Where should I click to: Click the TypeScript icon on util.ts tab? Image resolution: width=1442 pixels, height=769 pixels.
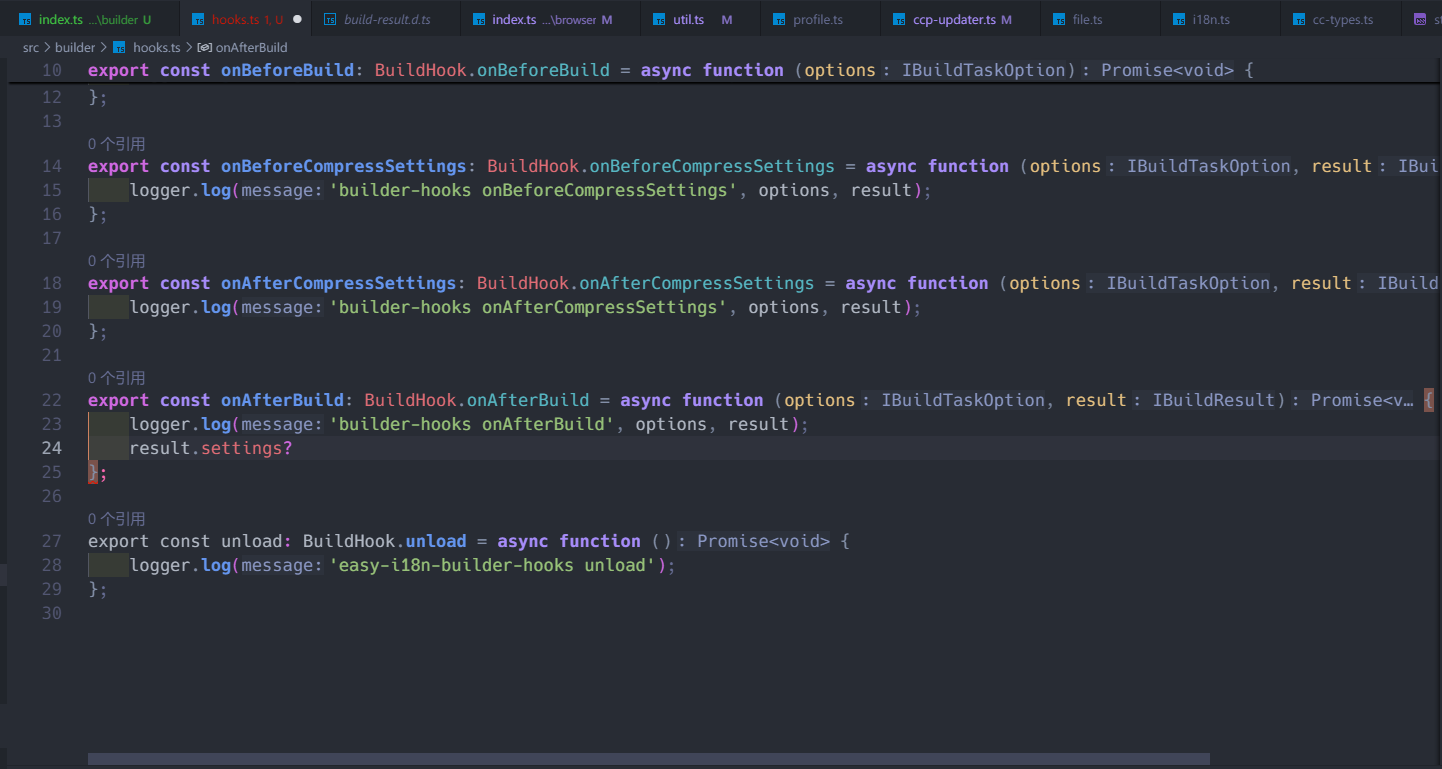coord(659,20)
